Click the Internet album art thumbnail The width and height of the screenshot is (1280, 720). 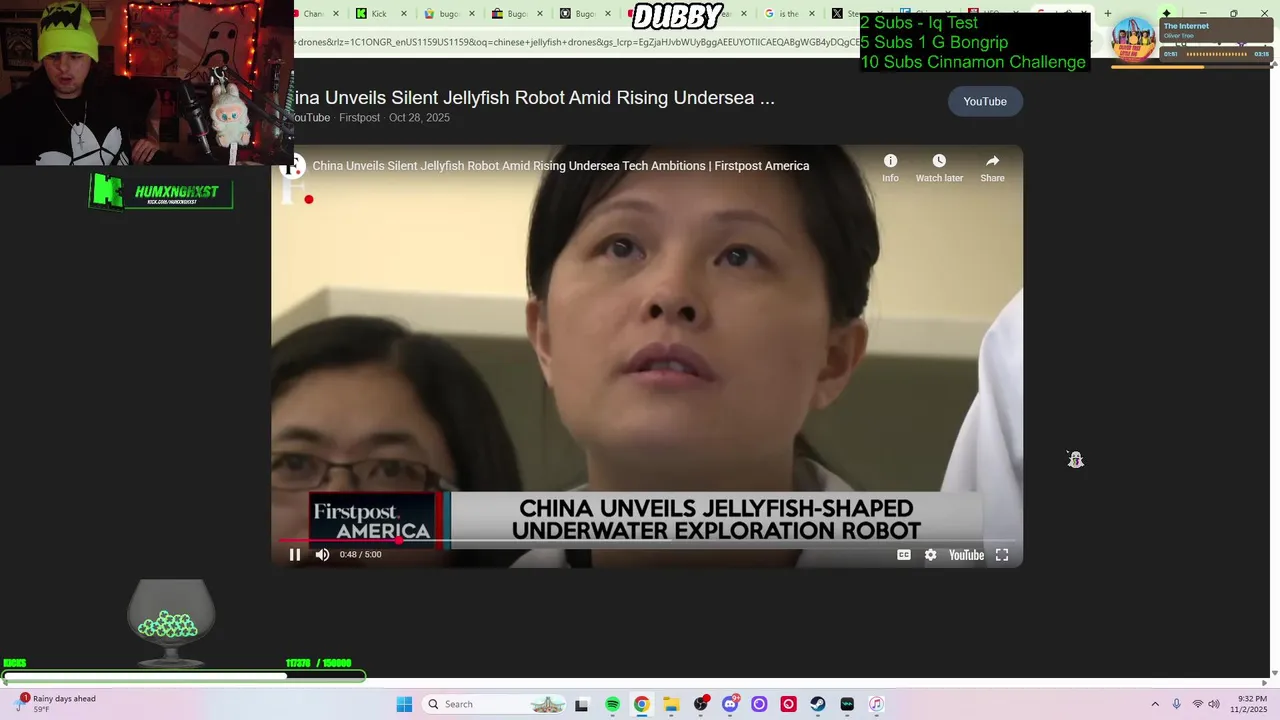[x=1134, y=39]
